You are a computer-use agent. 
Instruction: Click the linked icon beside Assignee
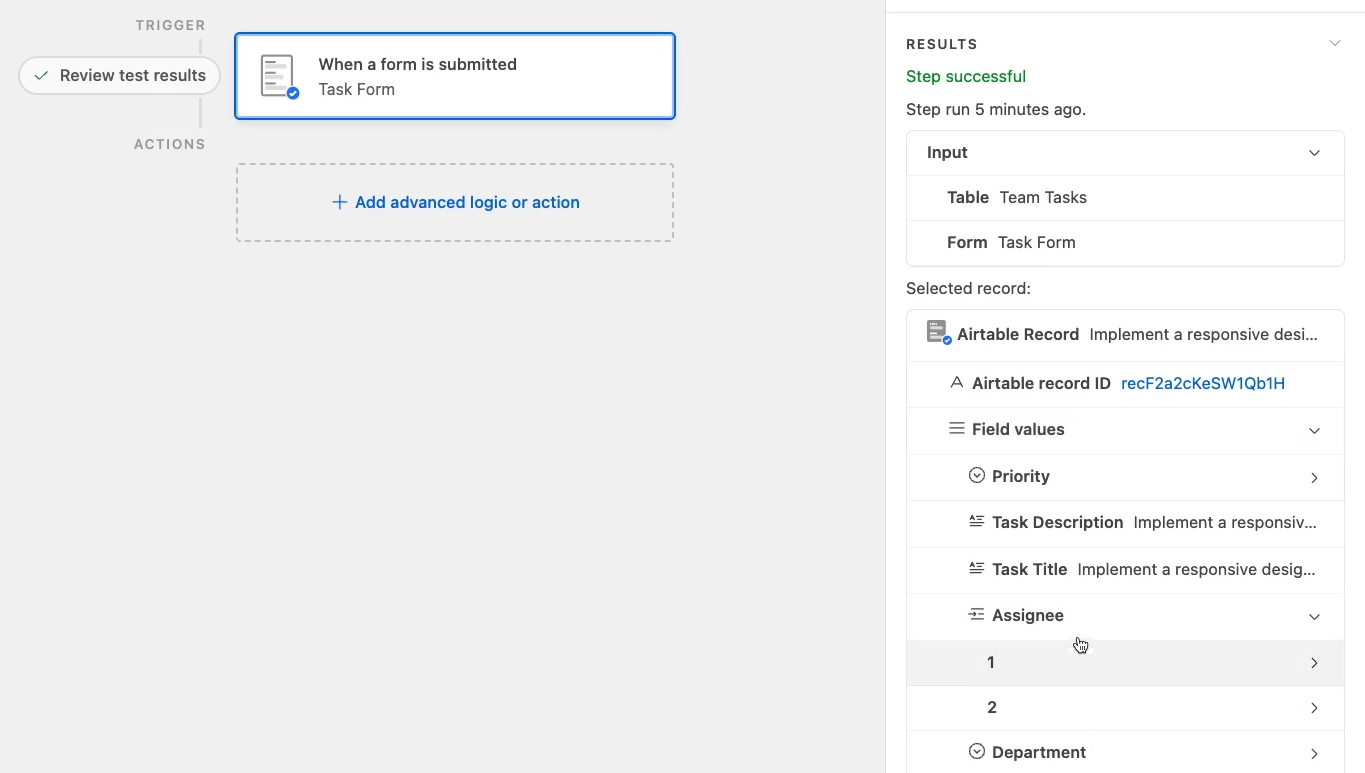[977, 614]
